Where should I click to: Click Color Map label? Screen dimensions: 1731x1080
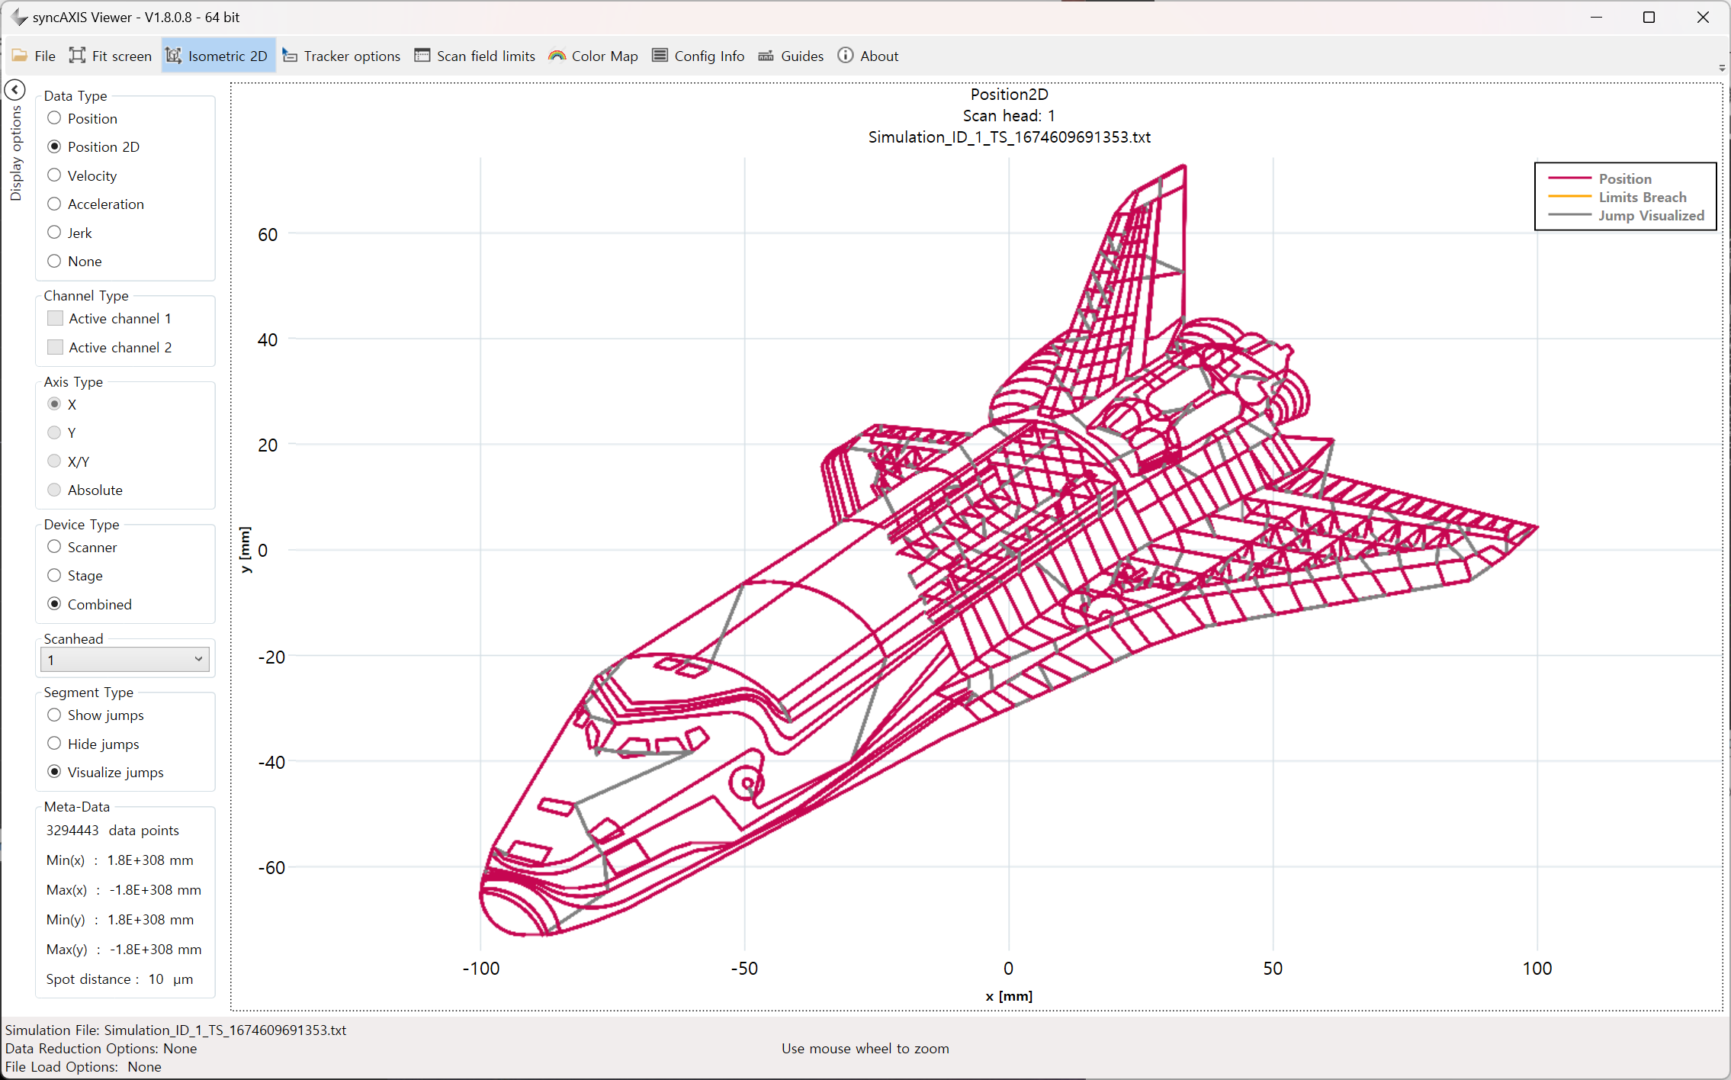(x=605, y=56)
